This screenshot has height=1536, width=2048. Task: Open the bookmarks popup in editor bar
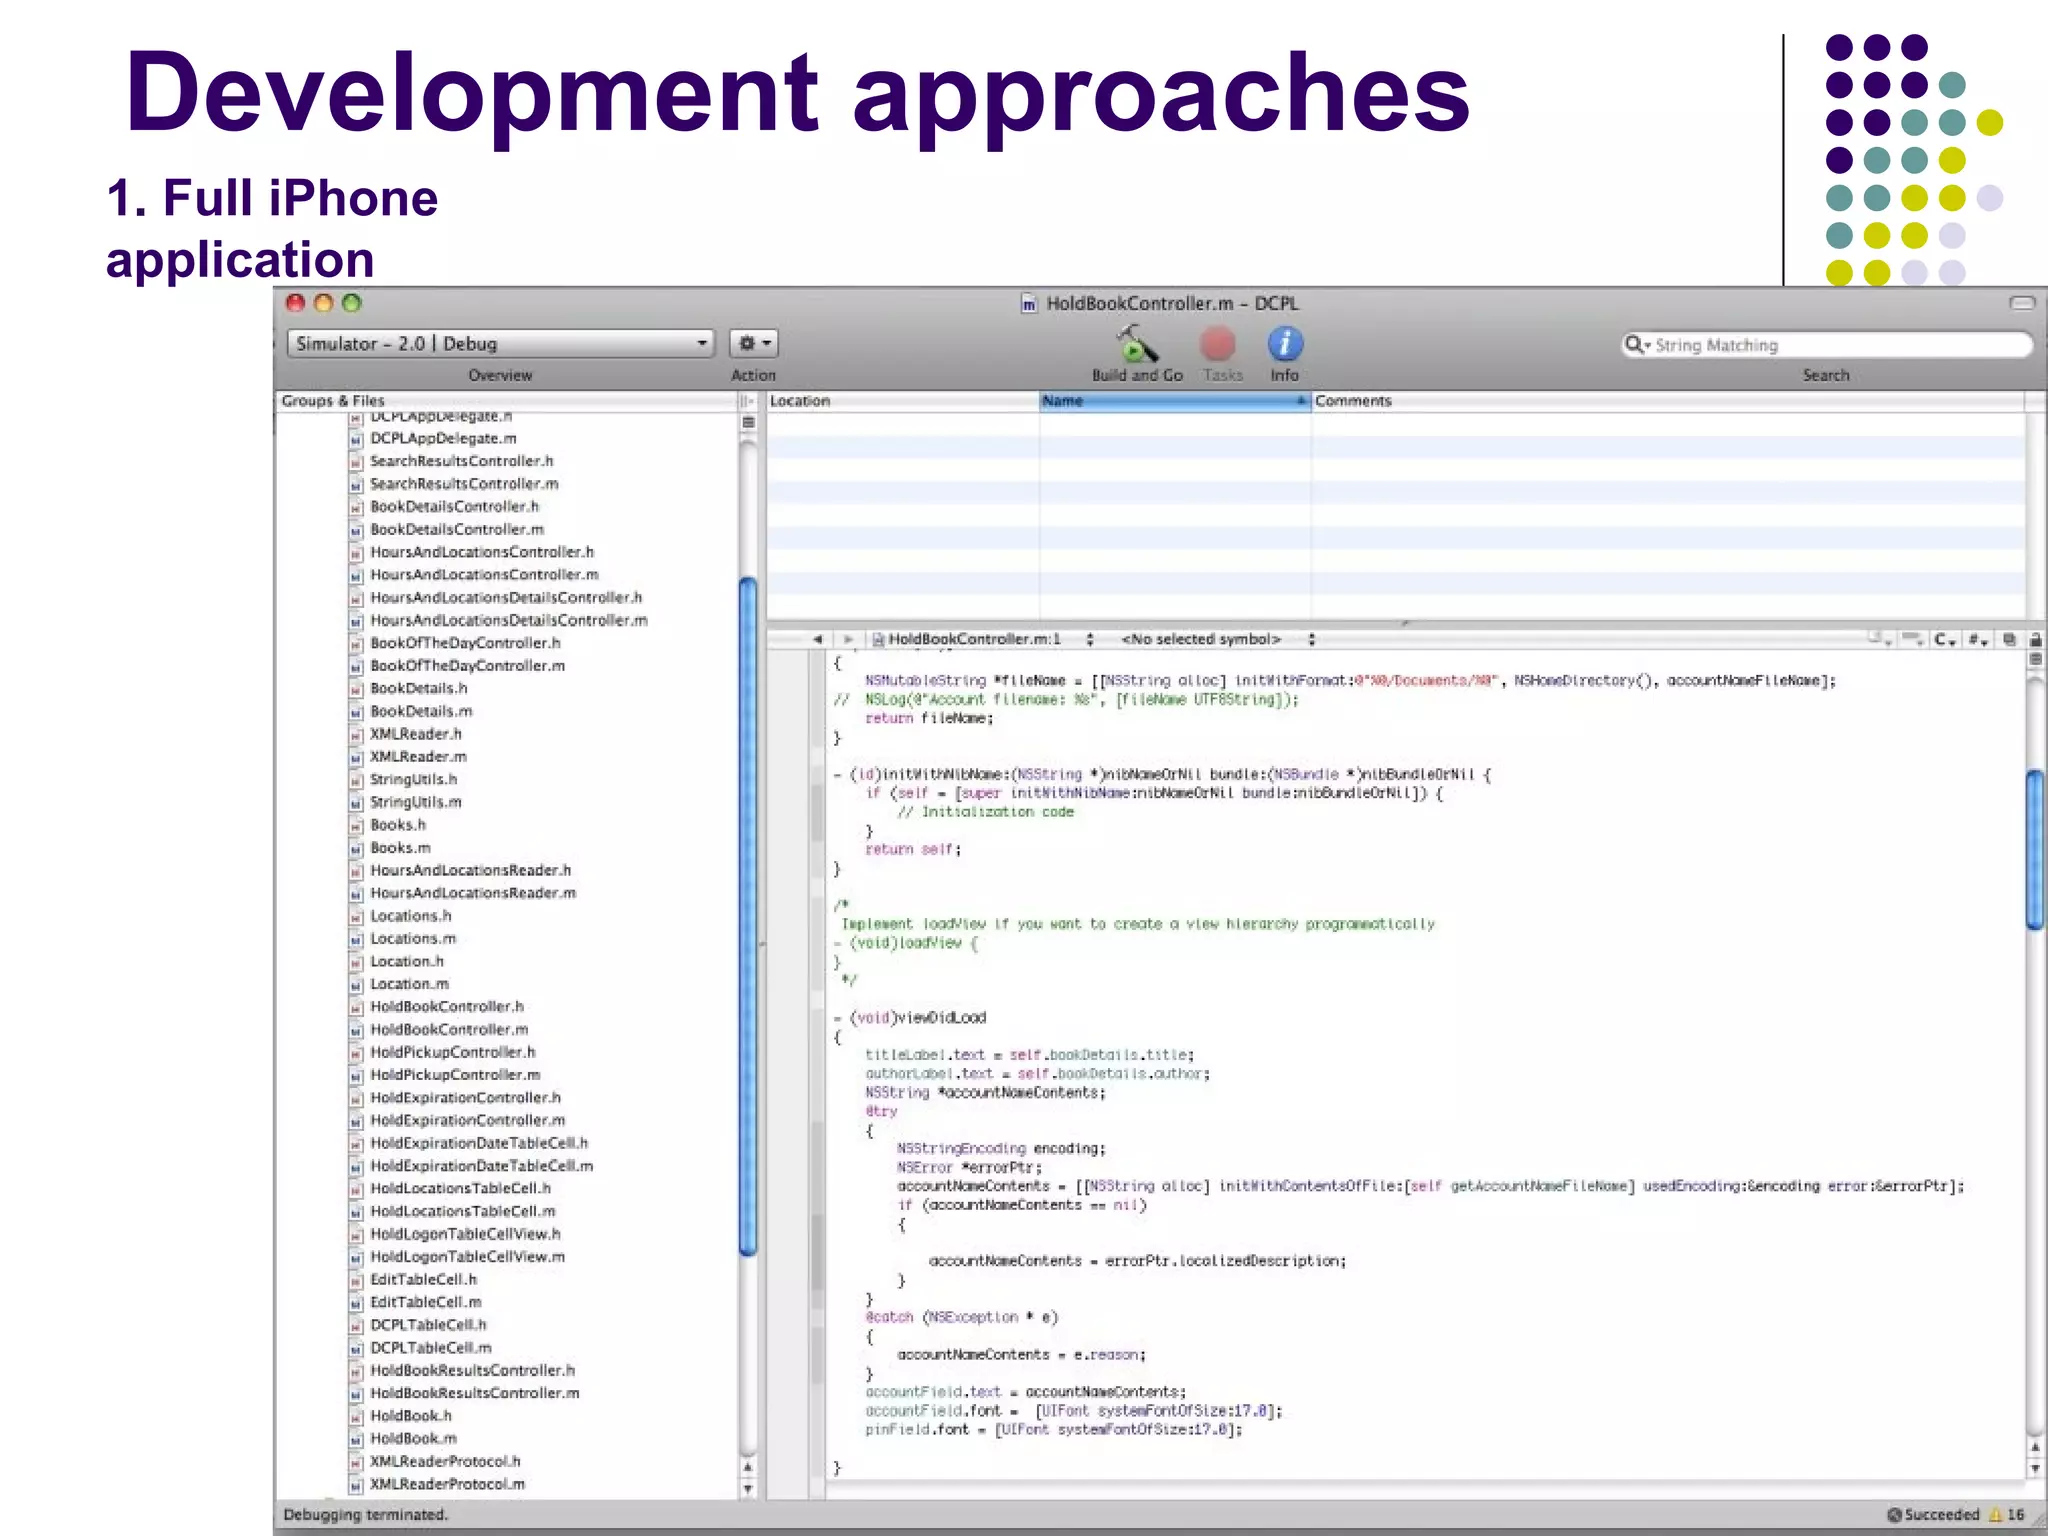[x=1881, y=639]
